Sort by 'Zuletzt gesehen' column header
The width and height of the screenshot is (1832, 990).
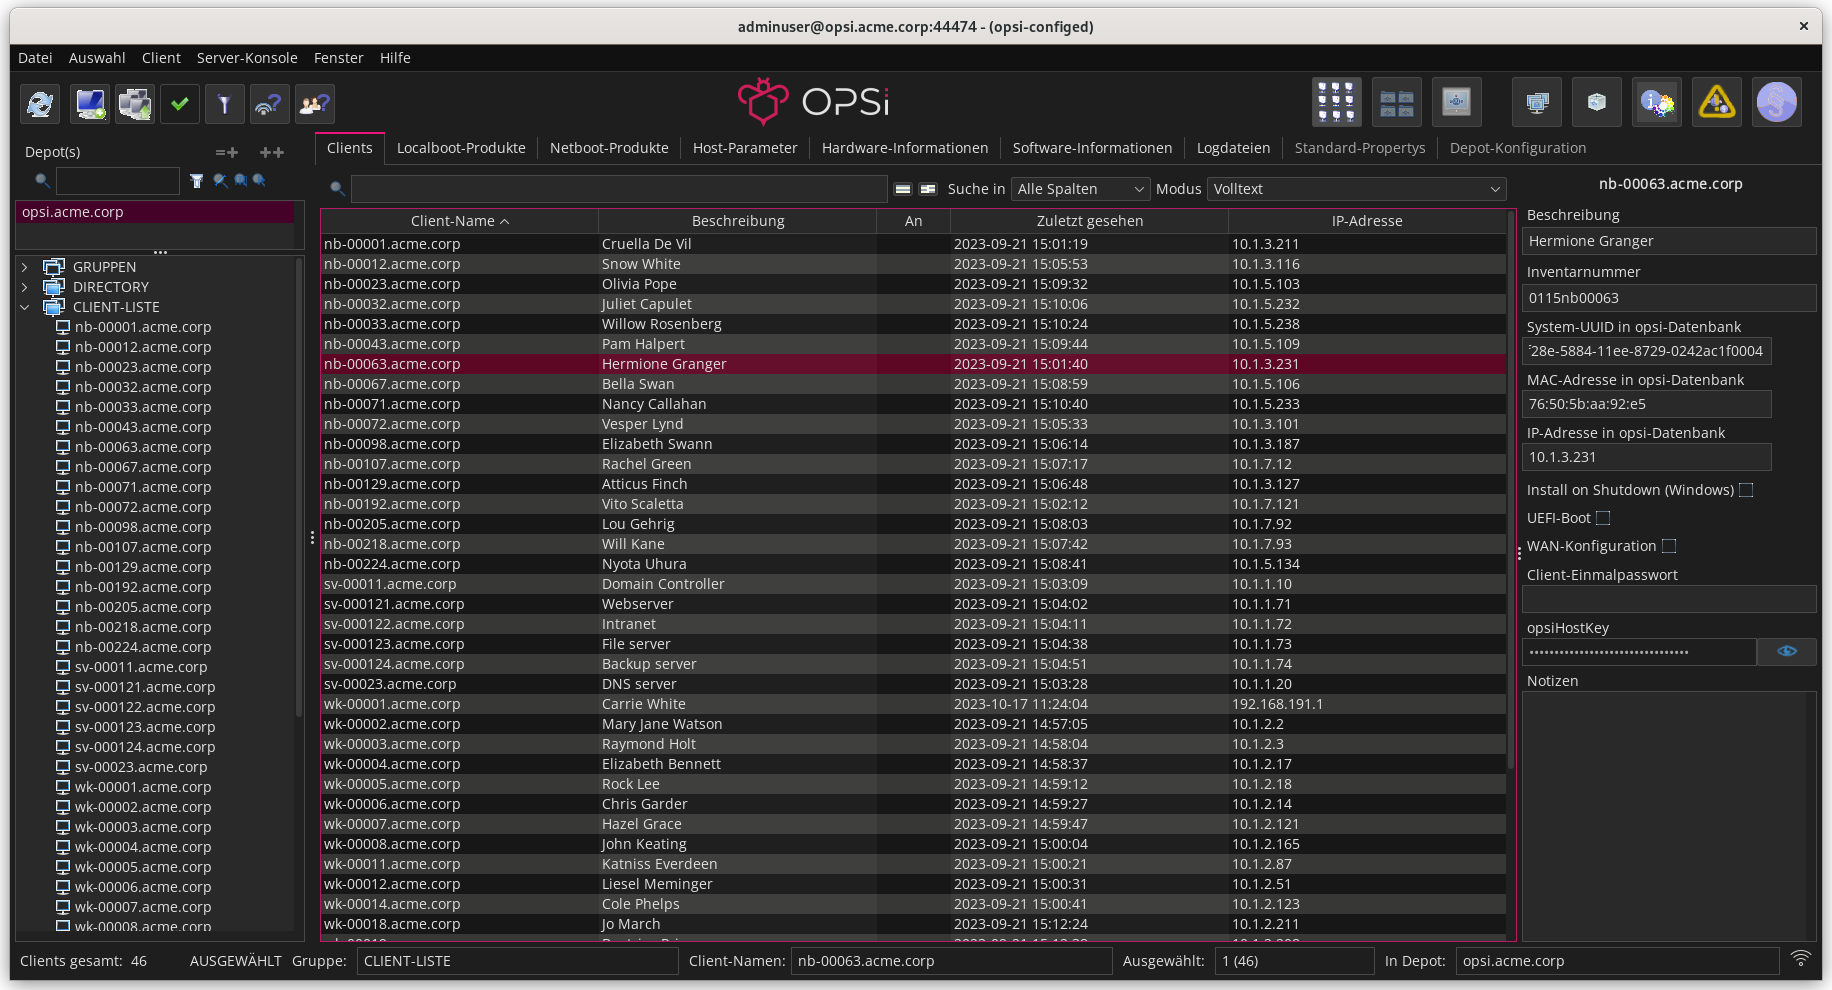click(x=1090, y=221)
